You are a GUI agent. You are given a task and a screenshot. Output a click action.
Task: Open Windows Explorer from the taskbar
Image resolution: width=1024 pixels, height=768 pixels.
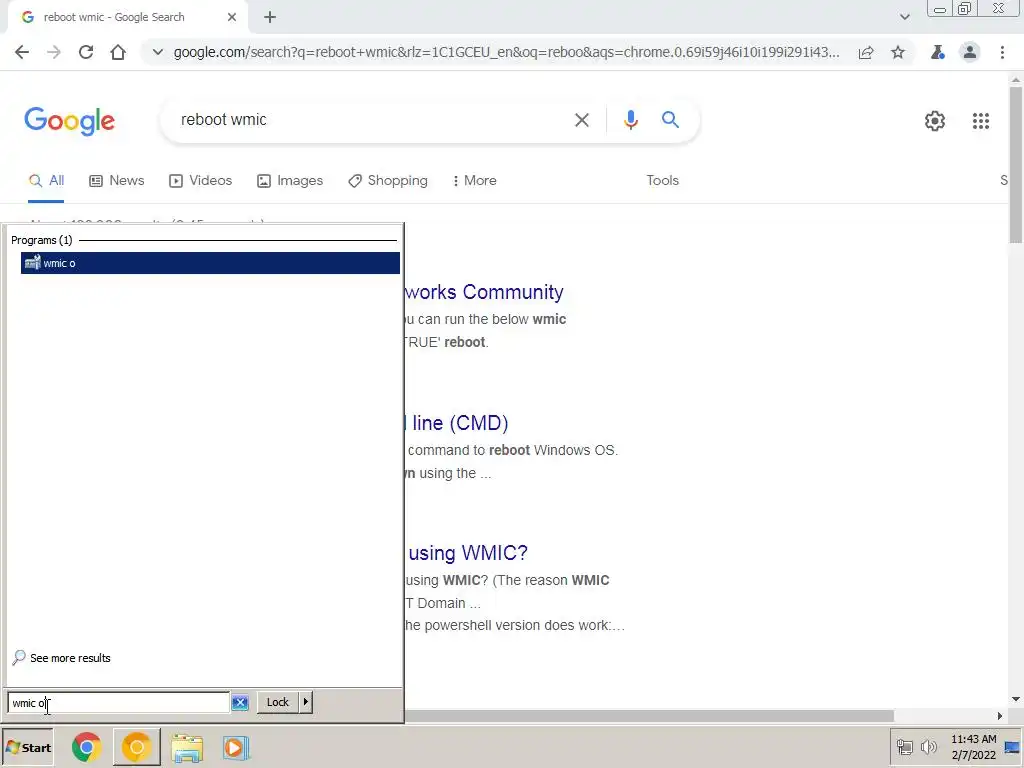pyautogui.click(x=187, y=748)
